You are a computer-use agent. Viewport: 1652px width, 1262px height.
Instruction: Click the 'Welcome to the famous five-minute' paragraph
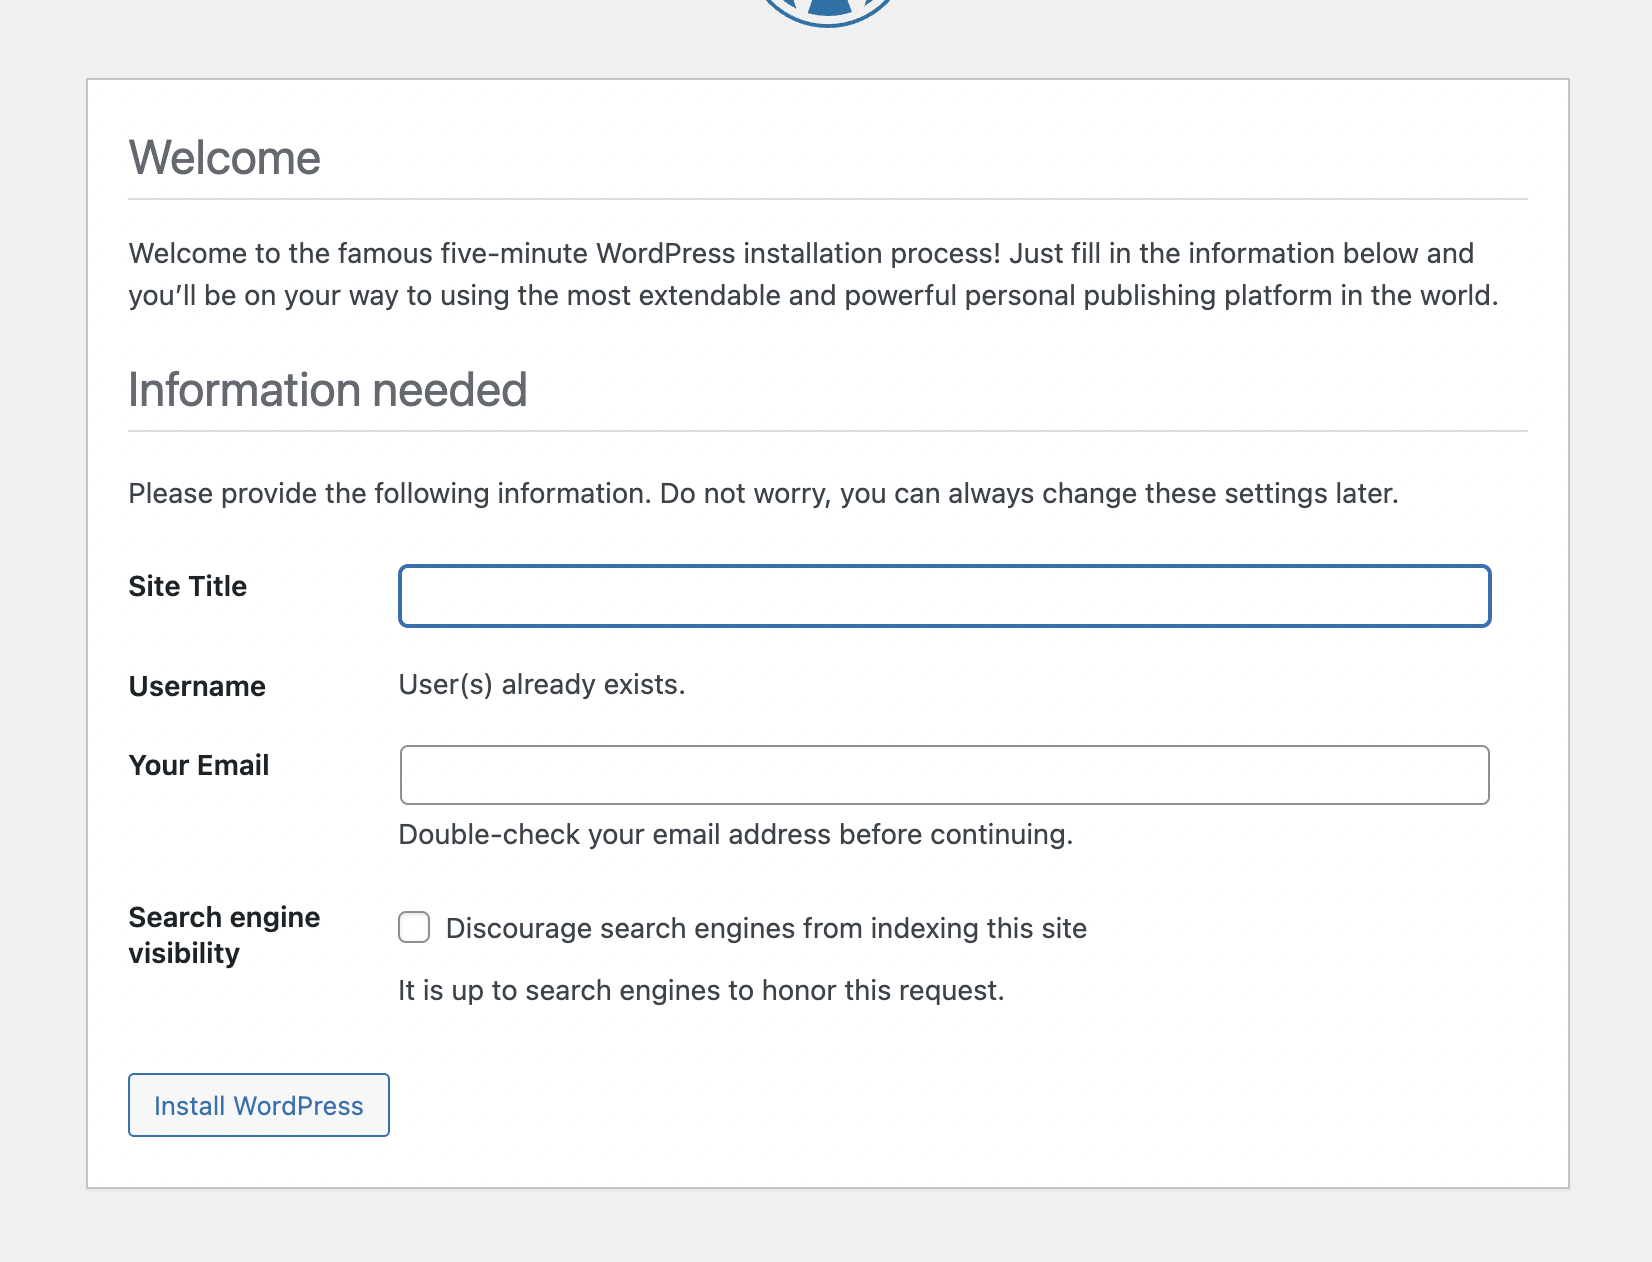tap(814, 274)
